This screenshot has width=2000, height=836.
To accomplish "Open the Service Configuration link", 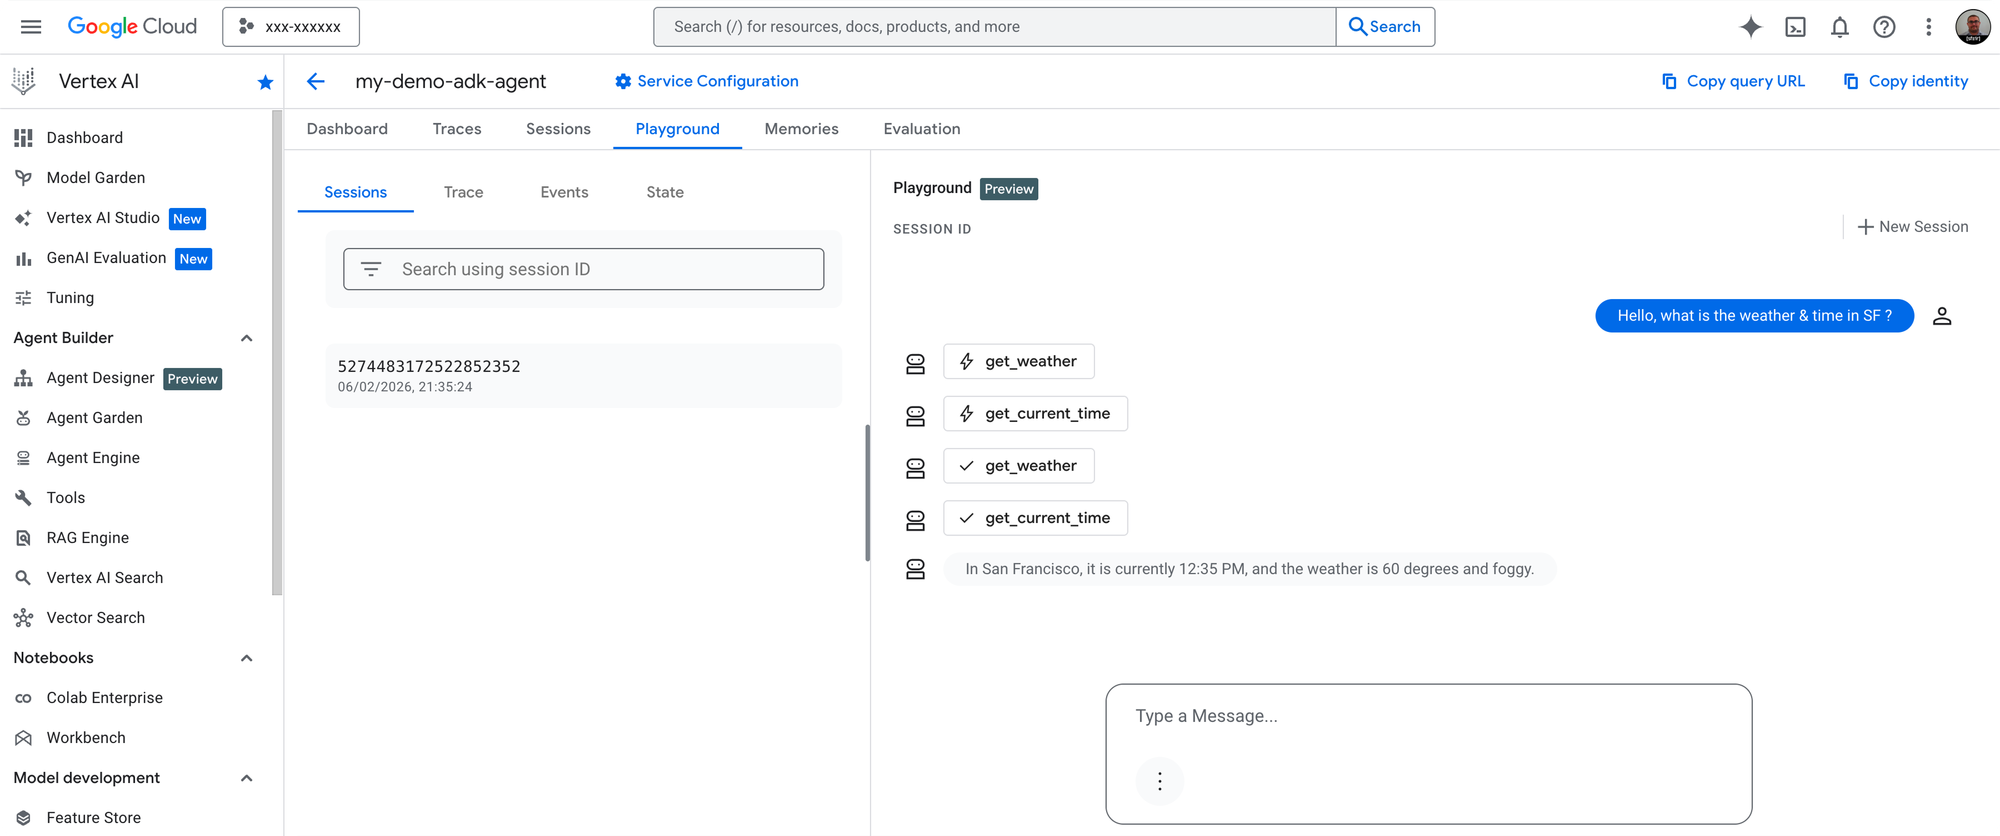I will coord(706,81).
